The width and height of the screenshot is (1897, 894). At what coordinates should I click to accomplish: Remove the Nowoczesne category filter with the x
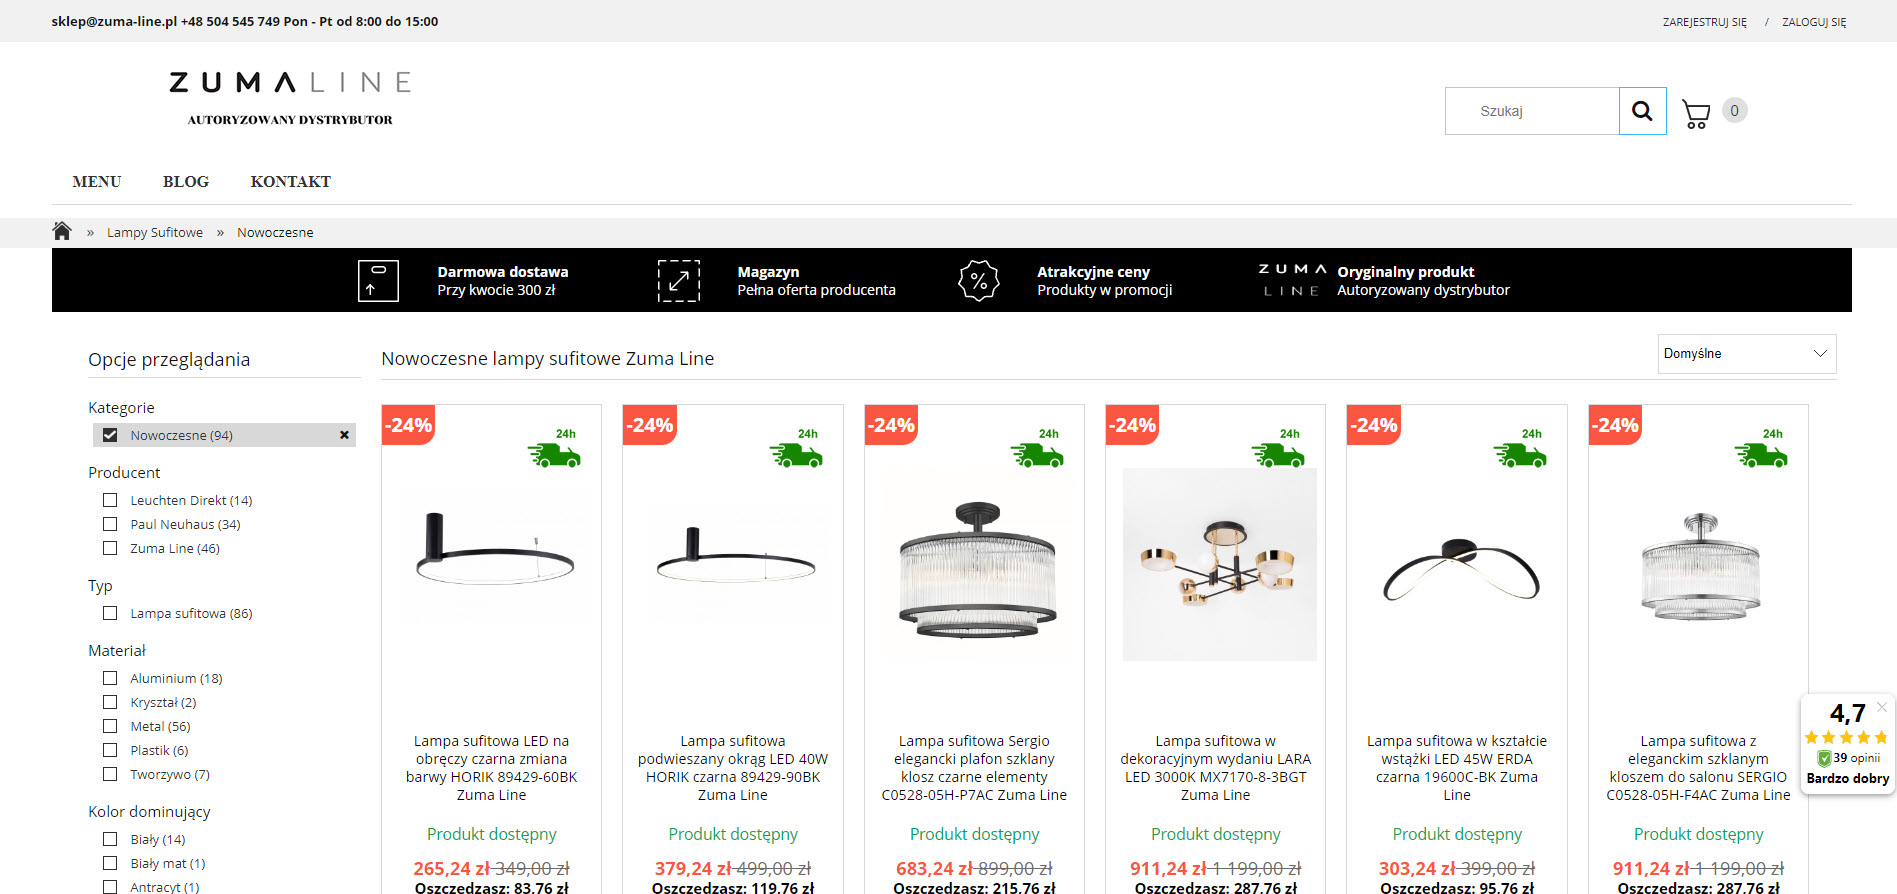(344, 435)
